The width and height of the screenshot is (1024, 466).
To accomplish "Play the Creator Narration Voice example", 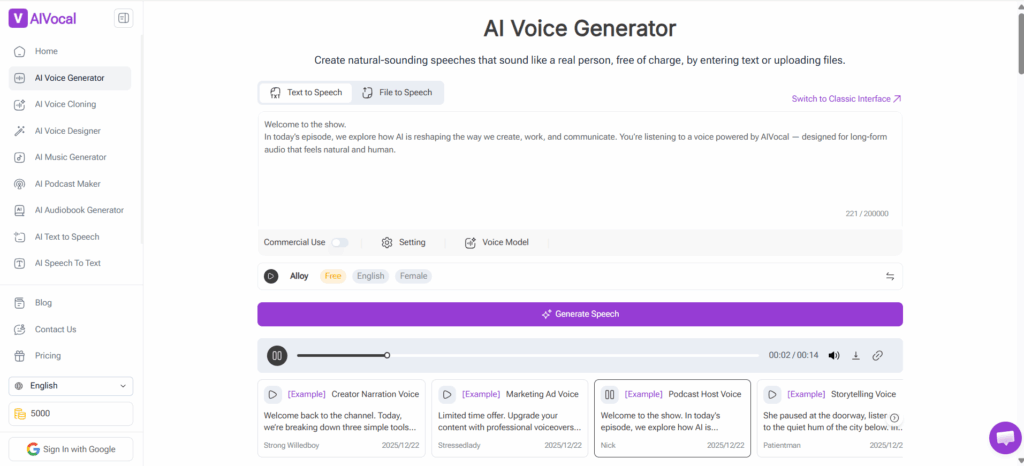I will 272,394.
